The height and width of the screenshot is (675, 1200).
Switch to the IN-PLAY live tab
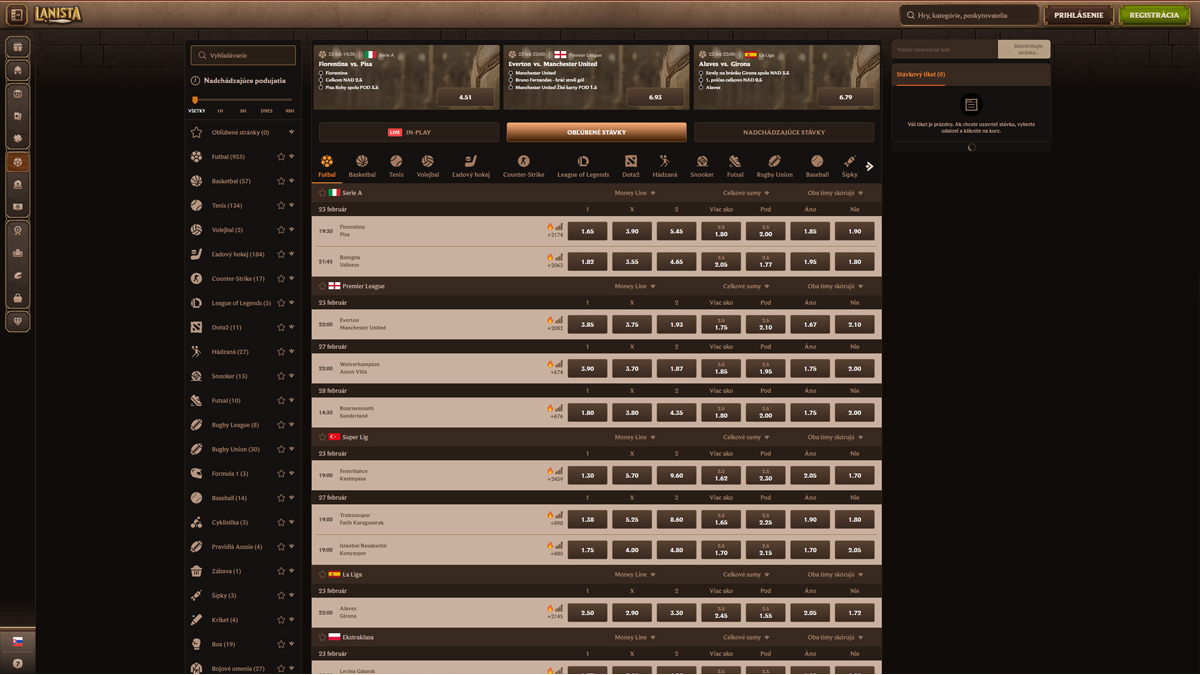click(x=408, y=132)
